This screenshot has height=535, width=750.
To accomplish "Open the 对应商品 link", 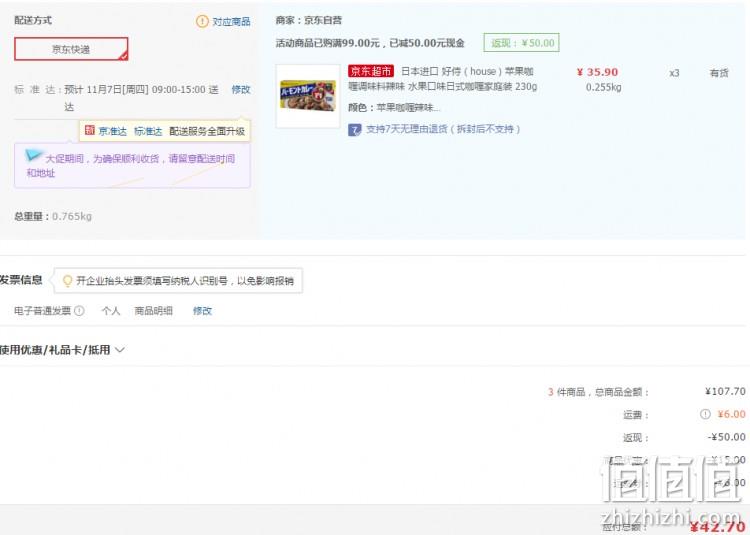I will coord(231,22).
